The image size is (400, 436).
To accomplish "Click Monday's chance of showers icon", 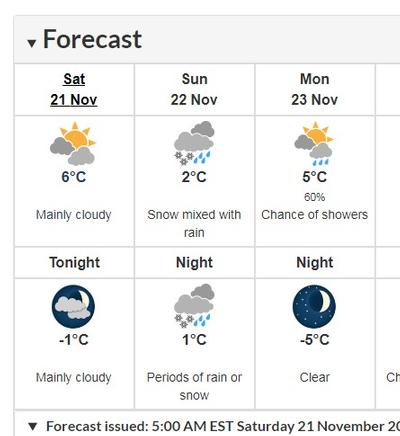I will pos(314,143).
